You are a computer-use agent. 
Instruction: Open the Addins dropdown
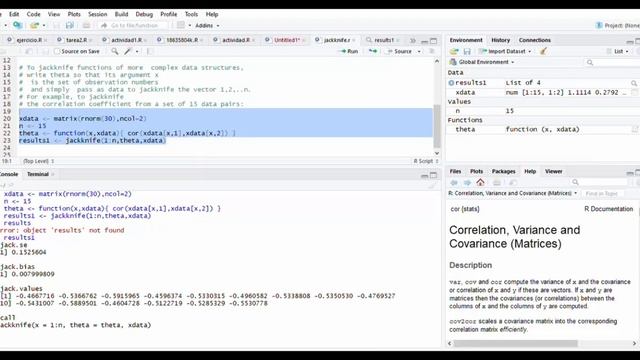click(207, 25)
